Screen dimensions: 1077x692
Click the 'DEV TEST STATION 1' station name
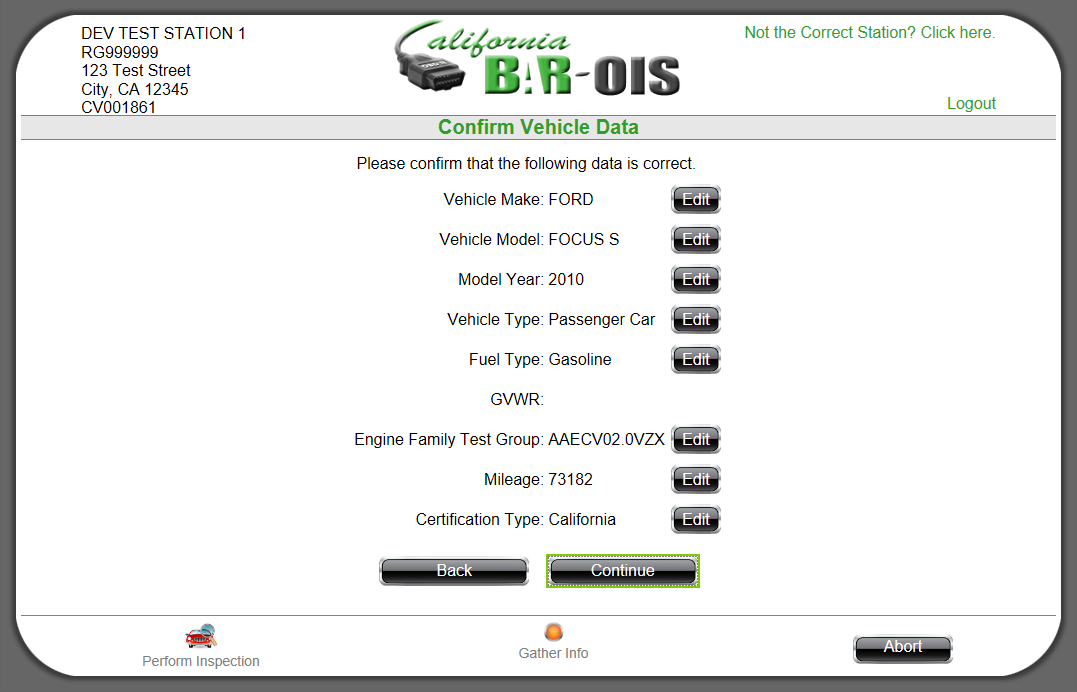tap(163, 33)
